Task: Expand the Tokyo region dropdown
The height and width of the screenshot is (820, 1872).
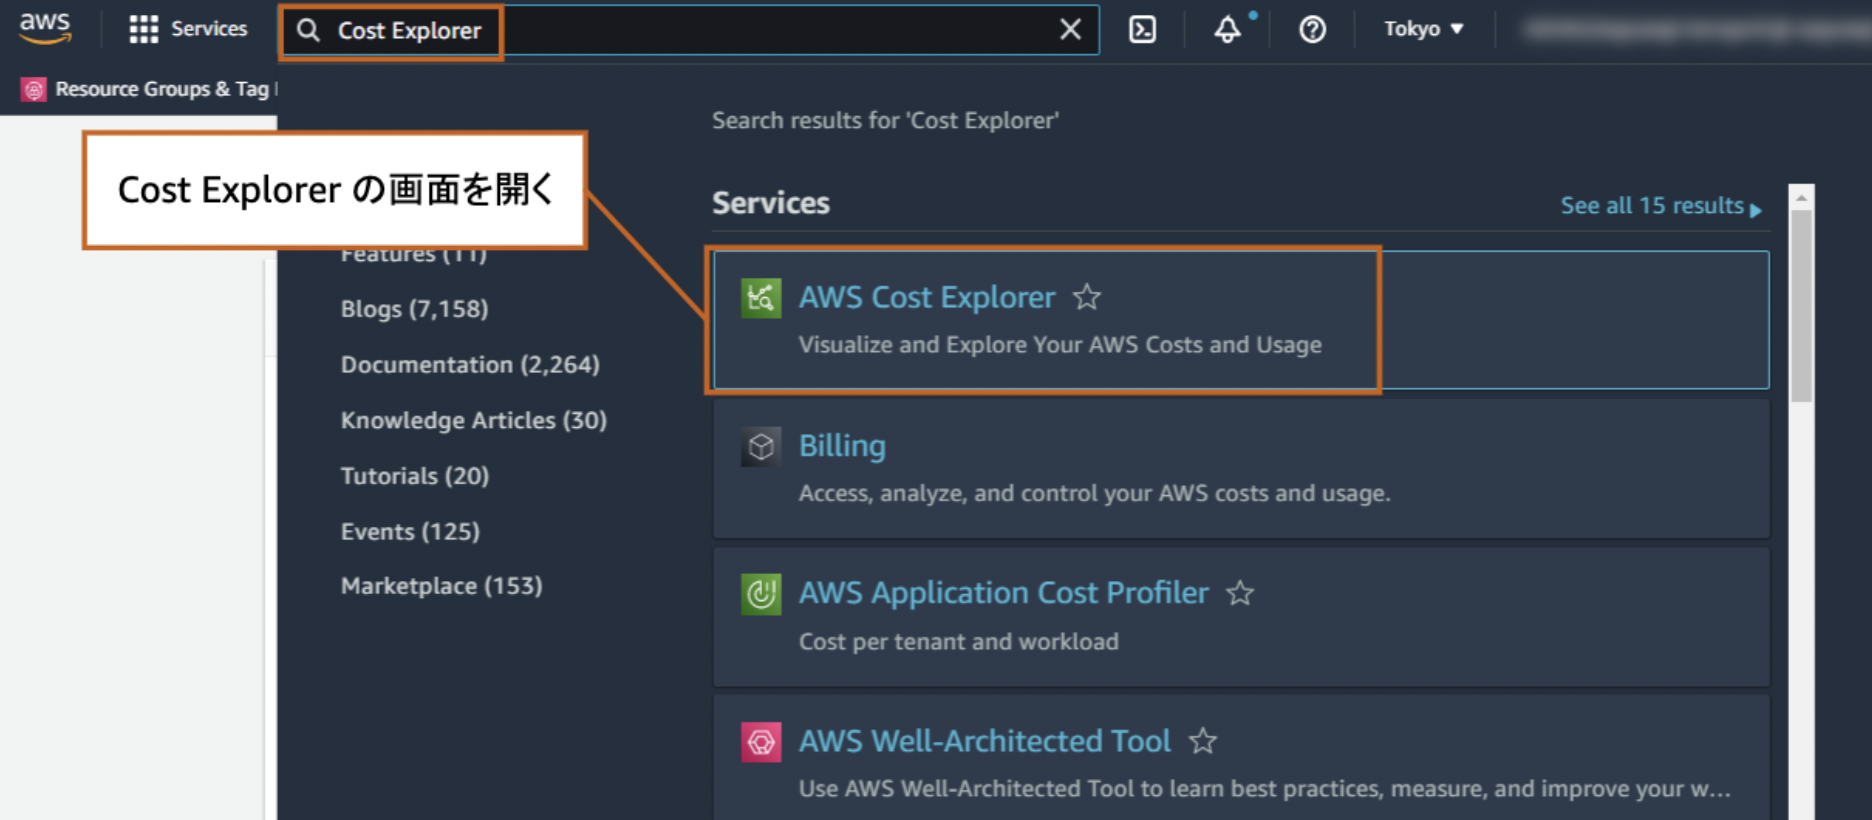Action: point(1423,29)
